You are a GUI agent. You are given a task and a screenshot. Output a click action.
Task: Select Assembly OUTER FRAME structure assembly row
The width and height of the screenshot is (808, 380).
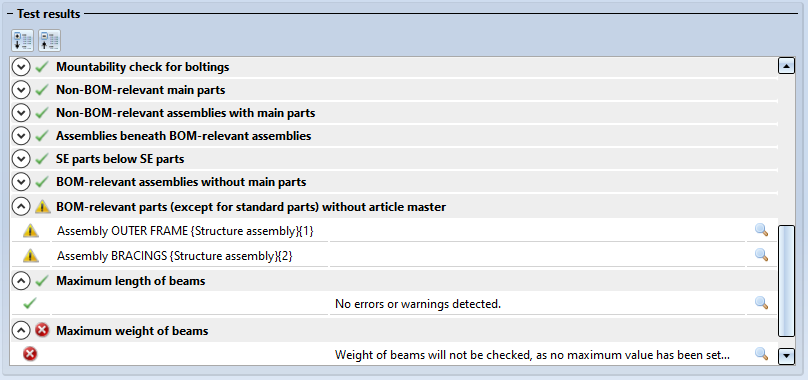click(394, 231)
